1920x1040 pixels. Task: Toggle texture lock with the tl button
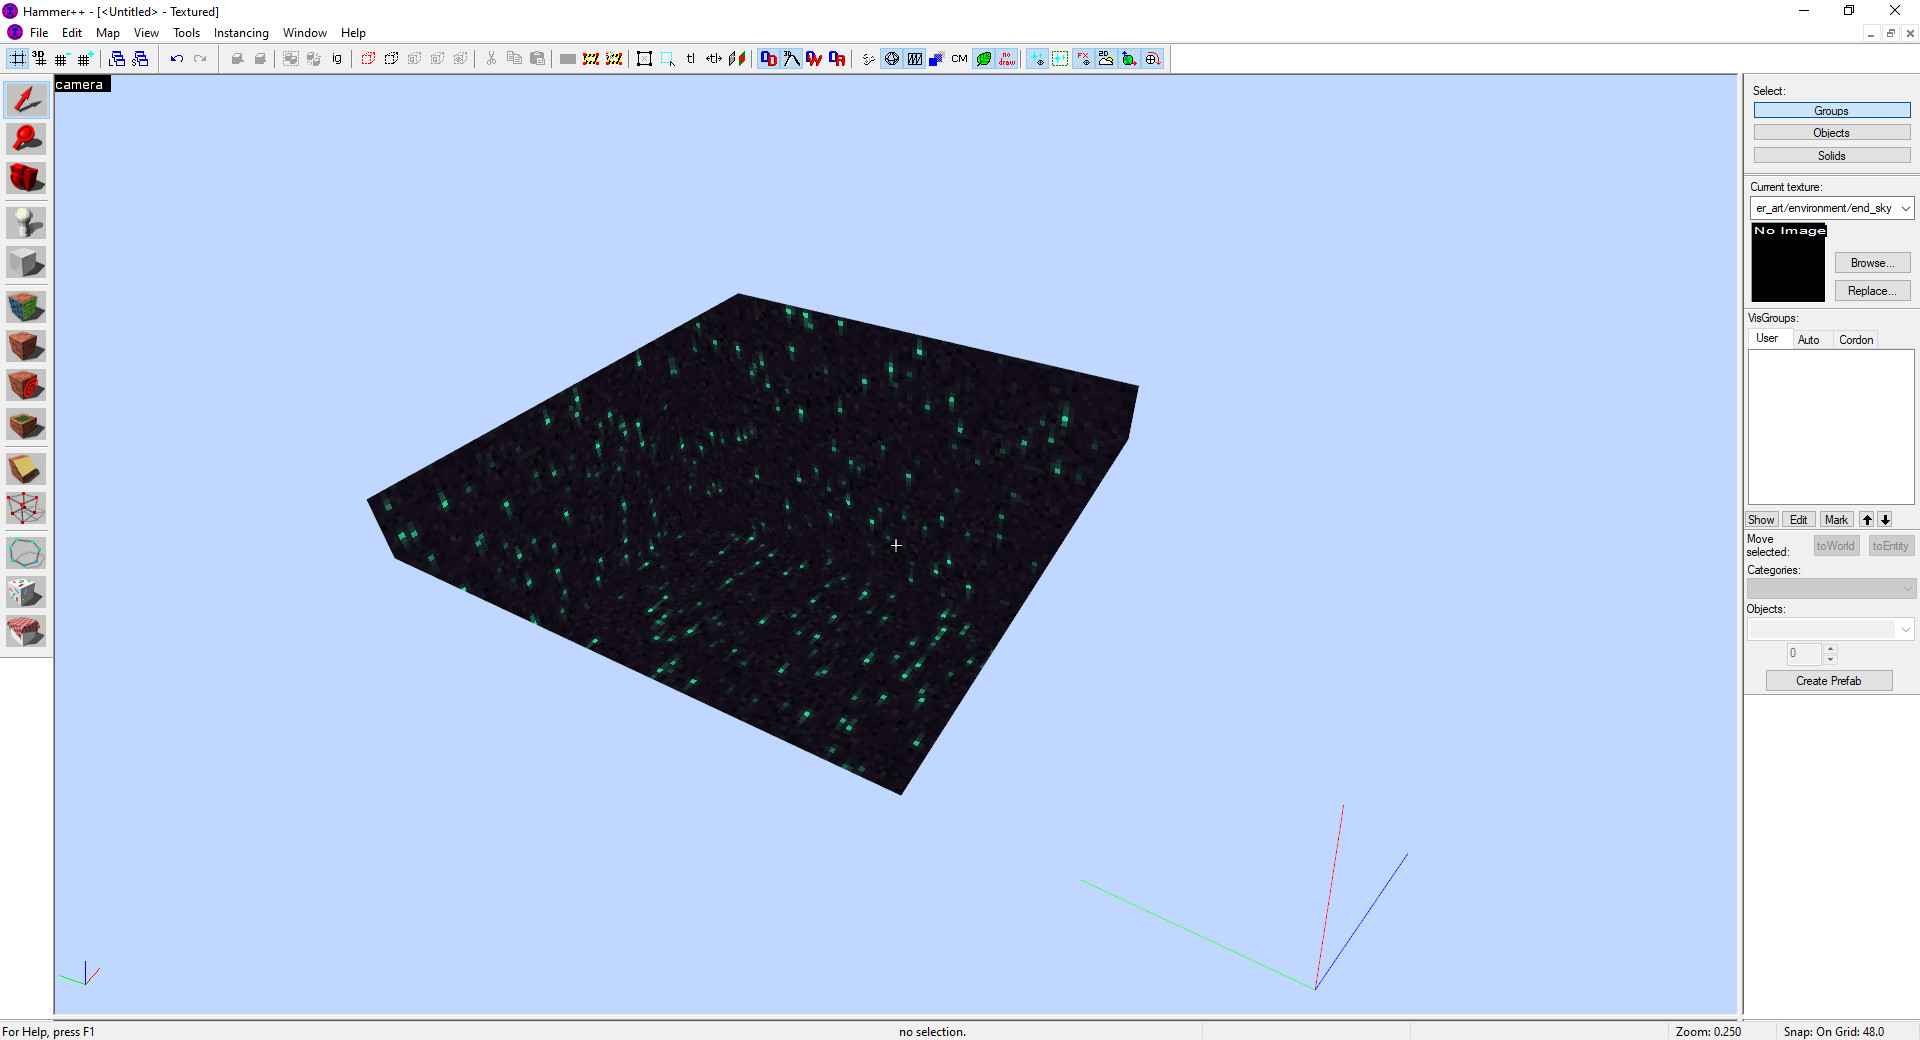point(691,58)
